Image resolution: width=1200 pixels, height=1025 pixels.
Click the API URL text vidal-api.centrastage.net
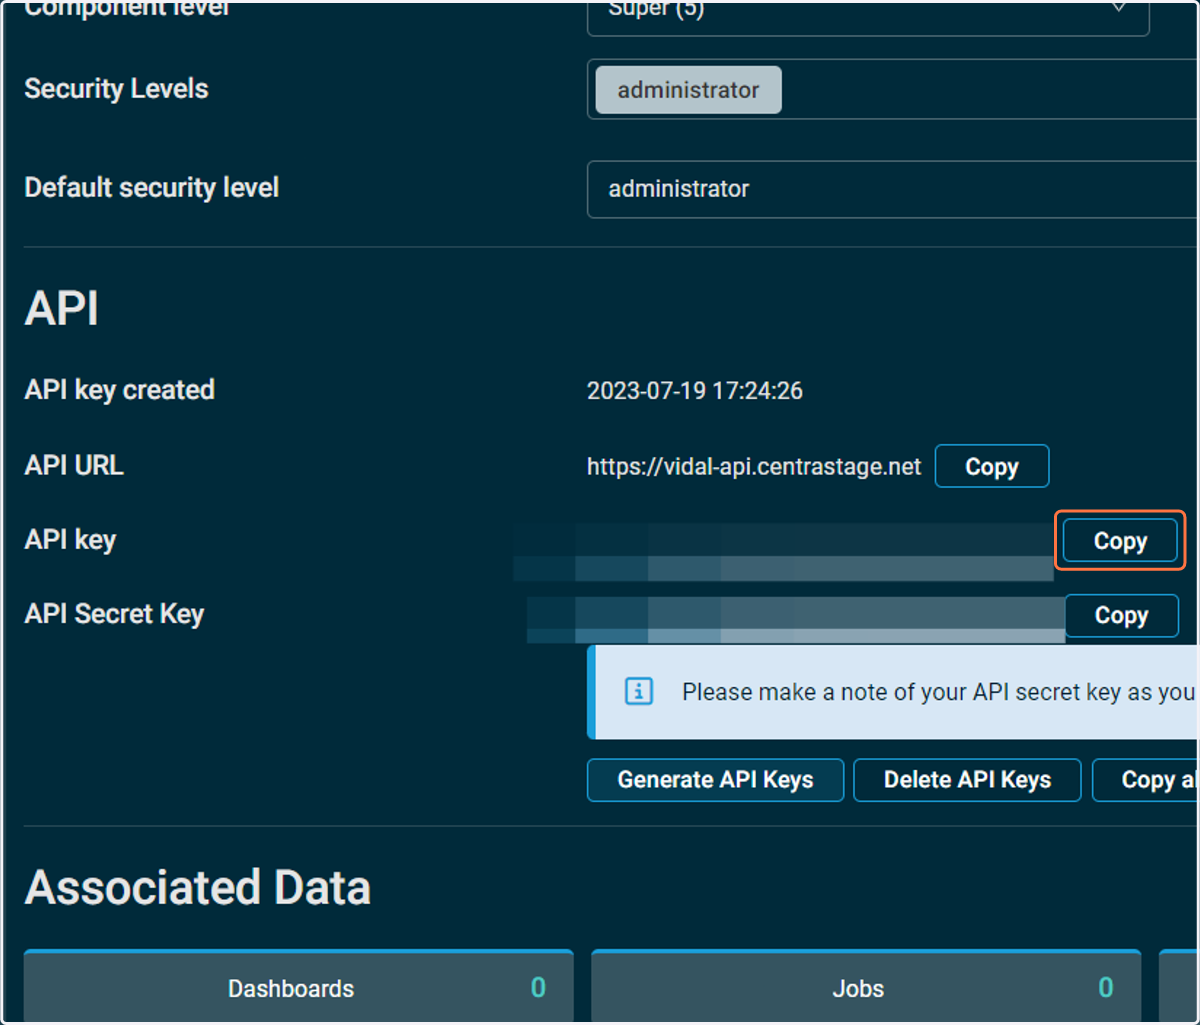tap(754, 466)
